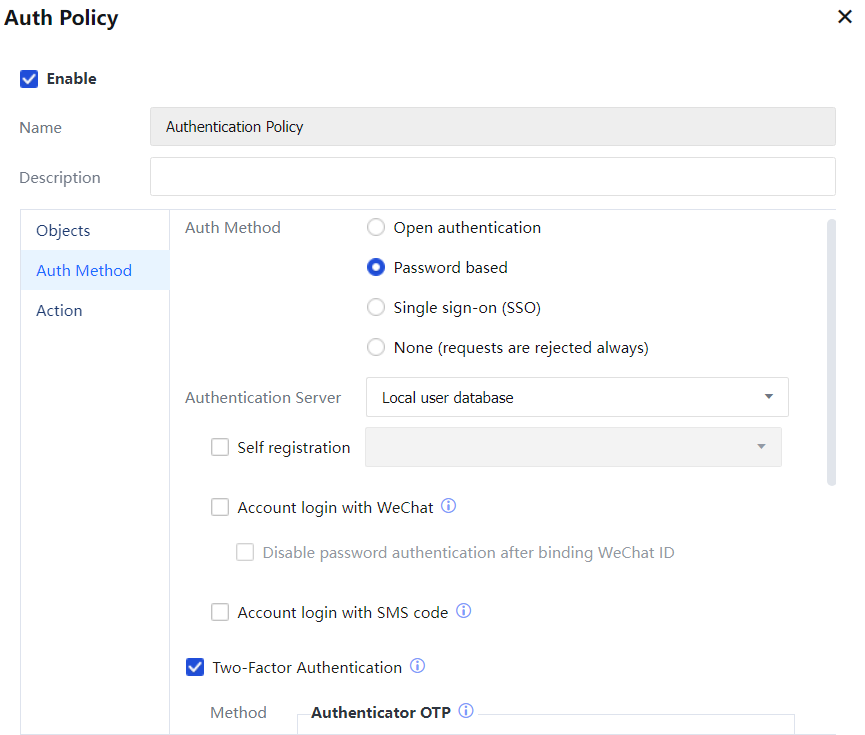The image size is (865, 735).
Task: Click info icon beside Authenticator OTP
Action: (x=466, y=712)
